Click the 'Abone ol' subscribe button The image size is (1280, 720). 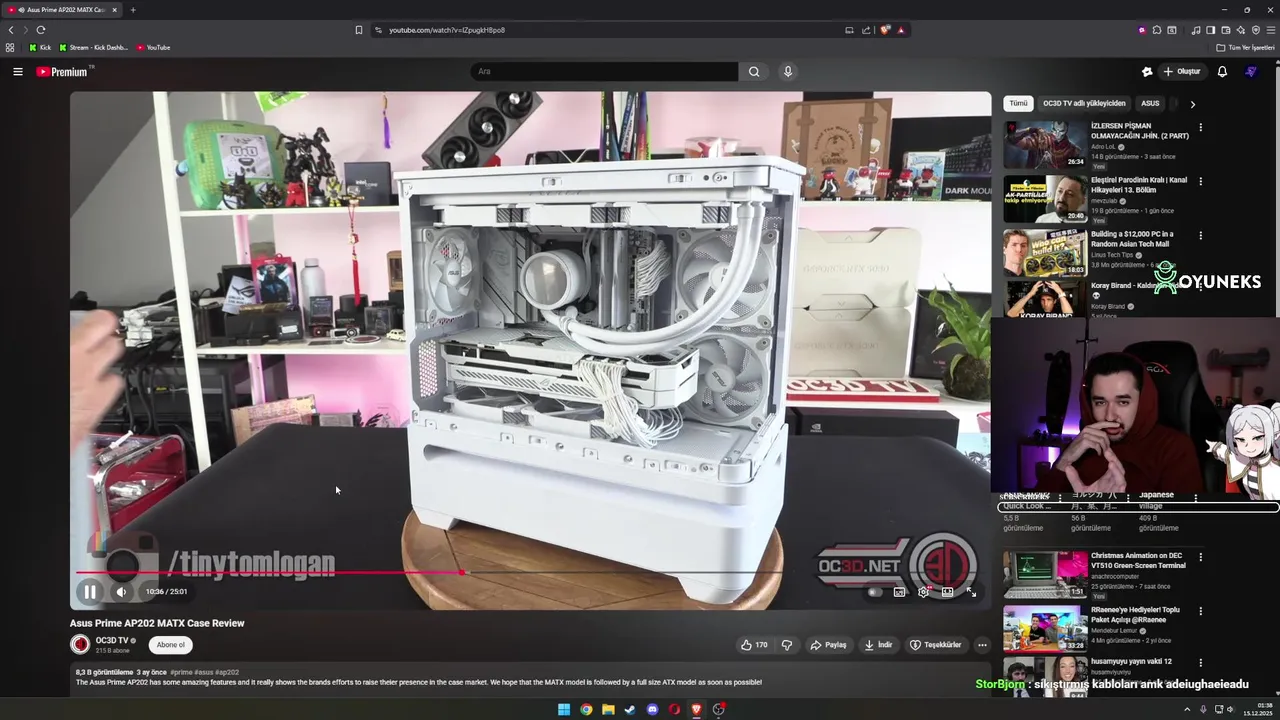171,645
